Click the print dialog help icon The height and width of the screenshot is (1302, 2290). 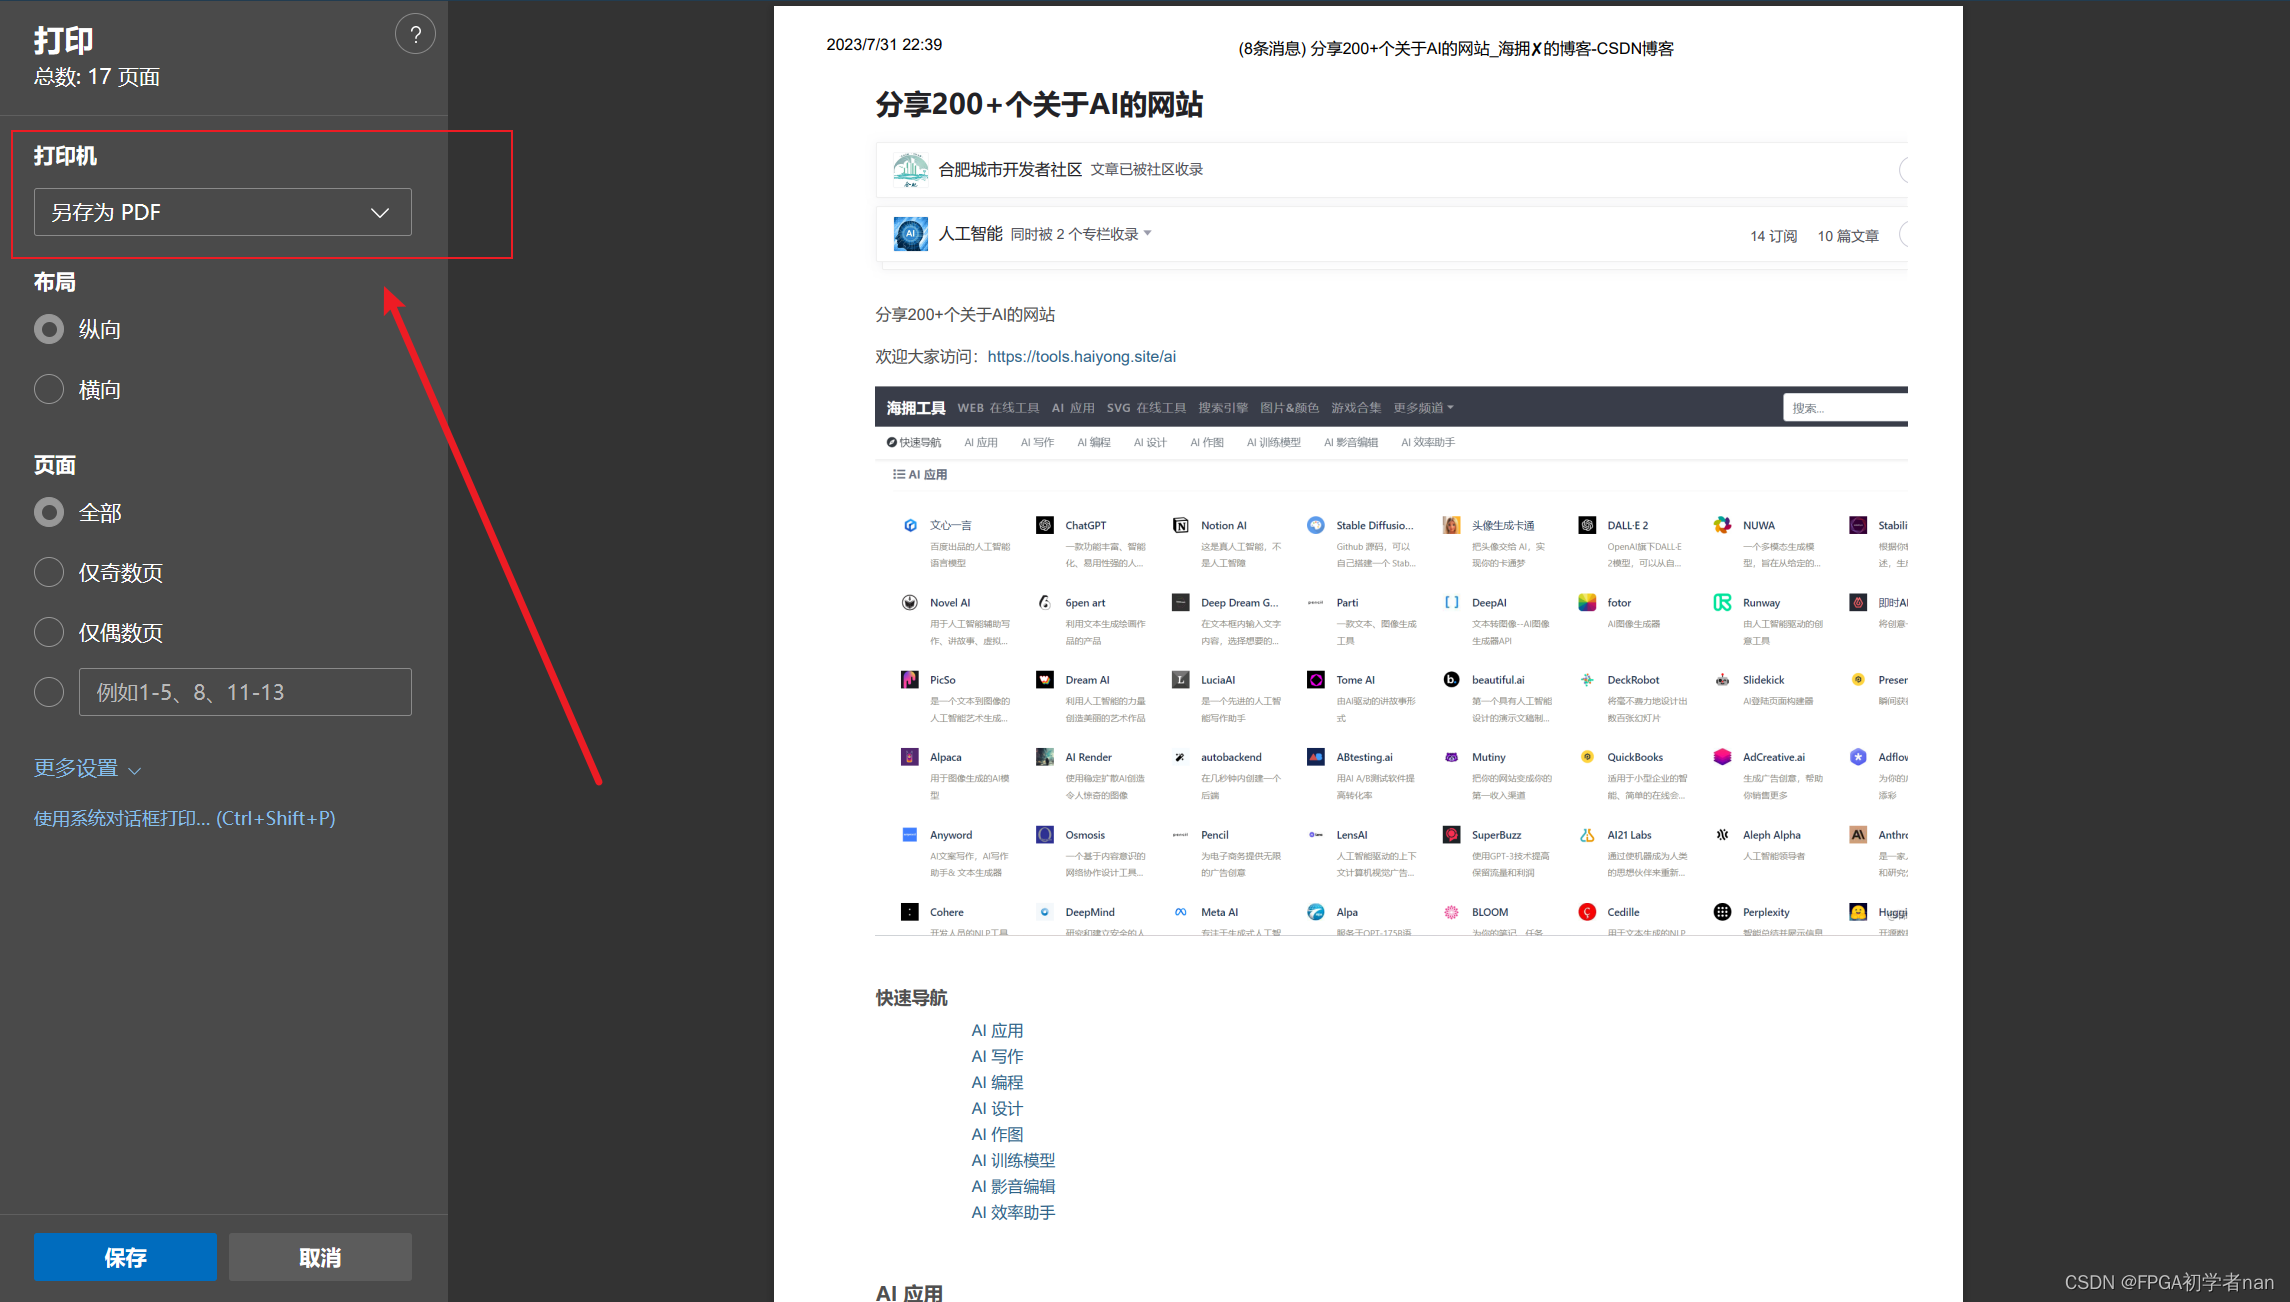(415, 35)
